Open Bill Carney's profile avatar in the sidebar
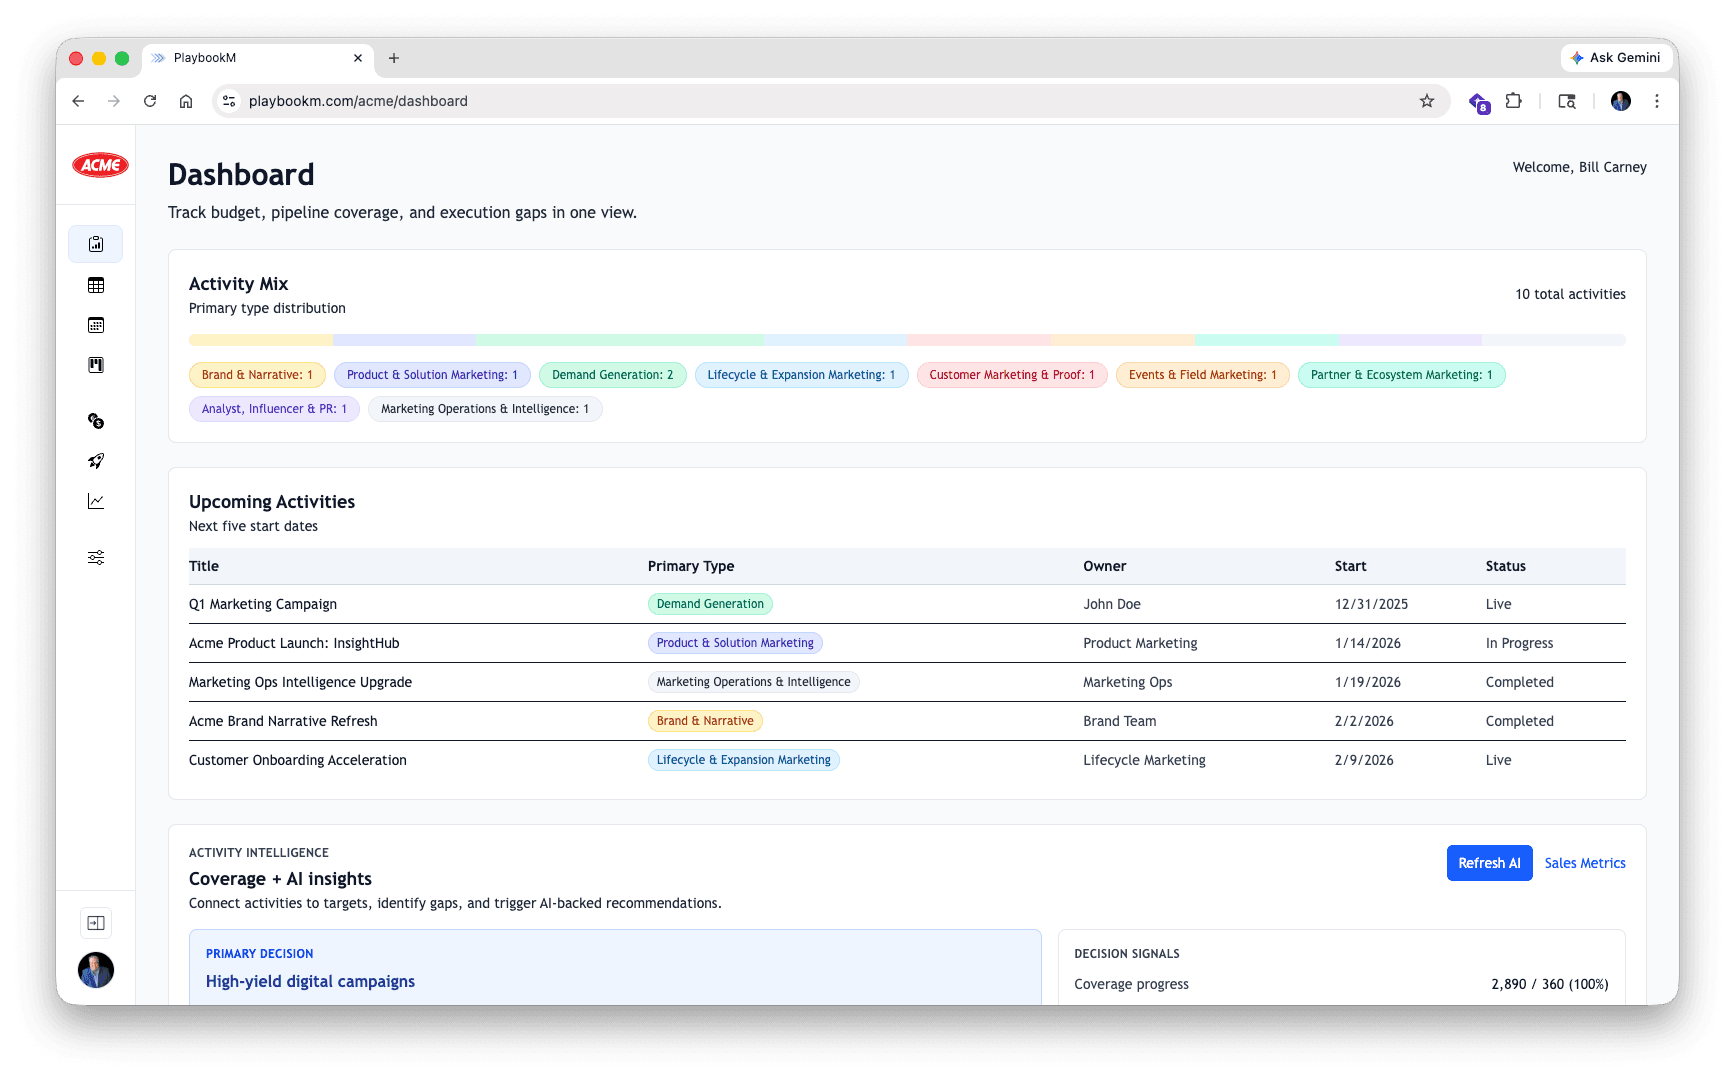1735x1079 pixels. pyautogui.click(x=95, y=969)
